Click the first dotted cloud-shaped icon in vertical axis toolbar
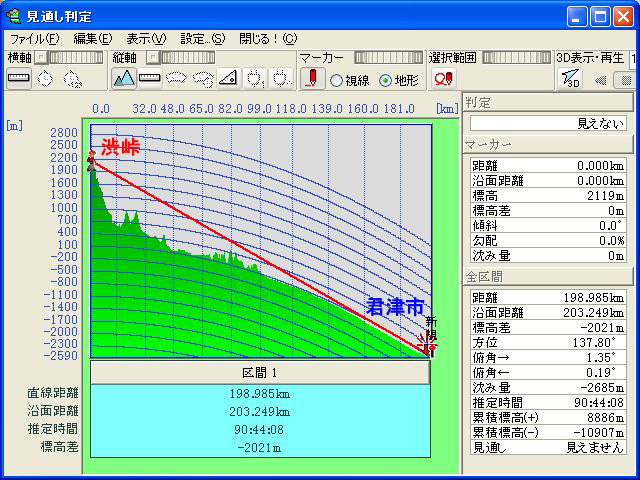The image size is (640, 480). tap(176, 78)
